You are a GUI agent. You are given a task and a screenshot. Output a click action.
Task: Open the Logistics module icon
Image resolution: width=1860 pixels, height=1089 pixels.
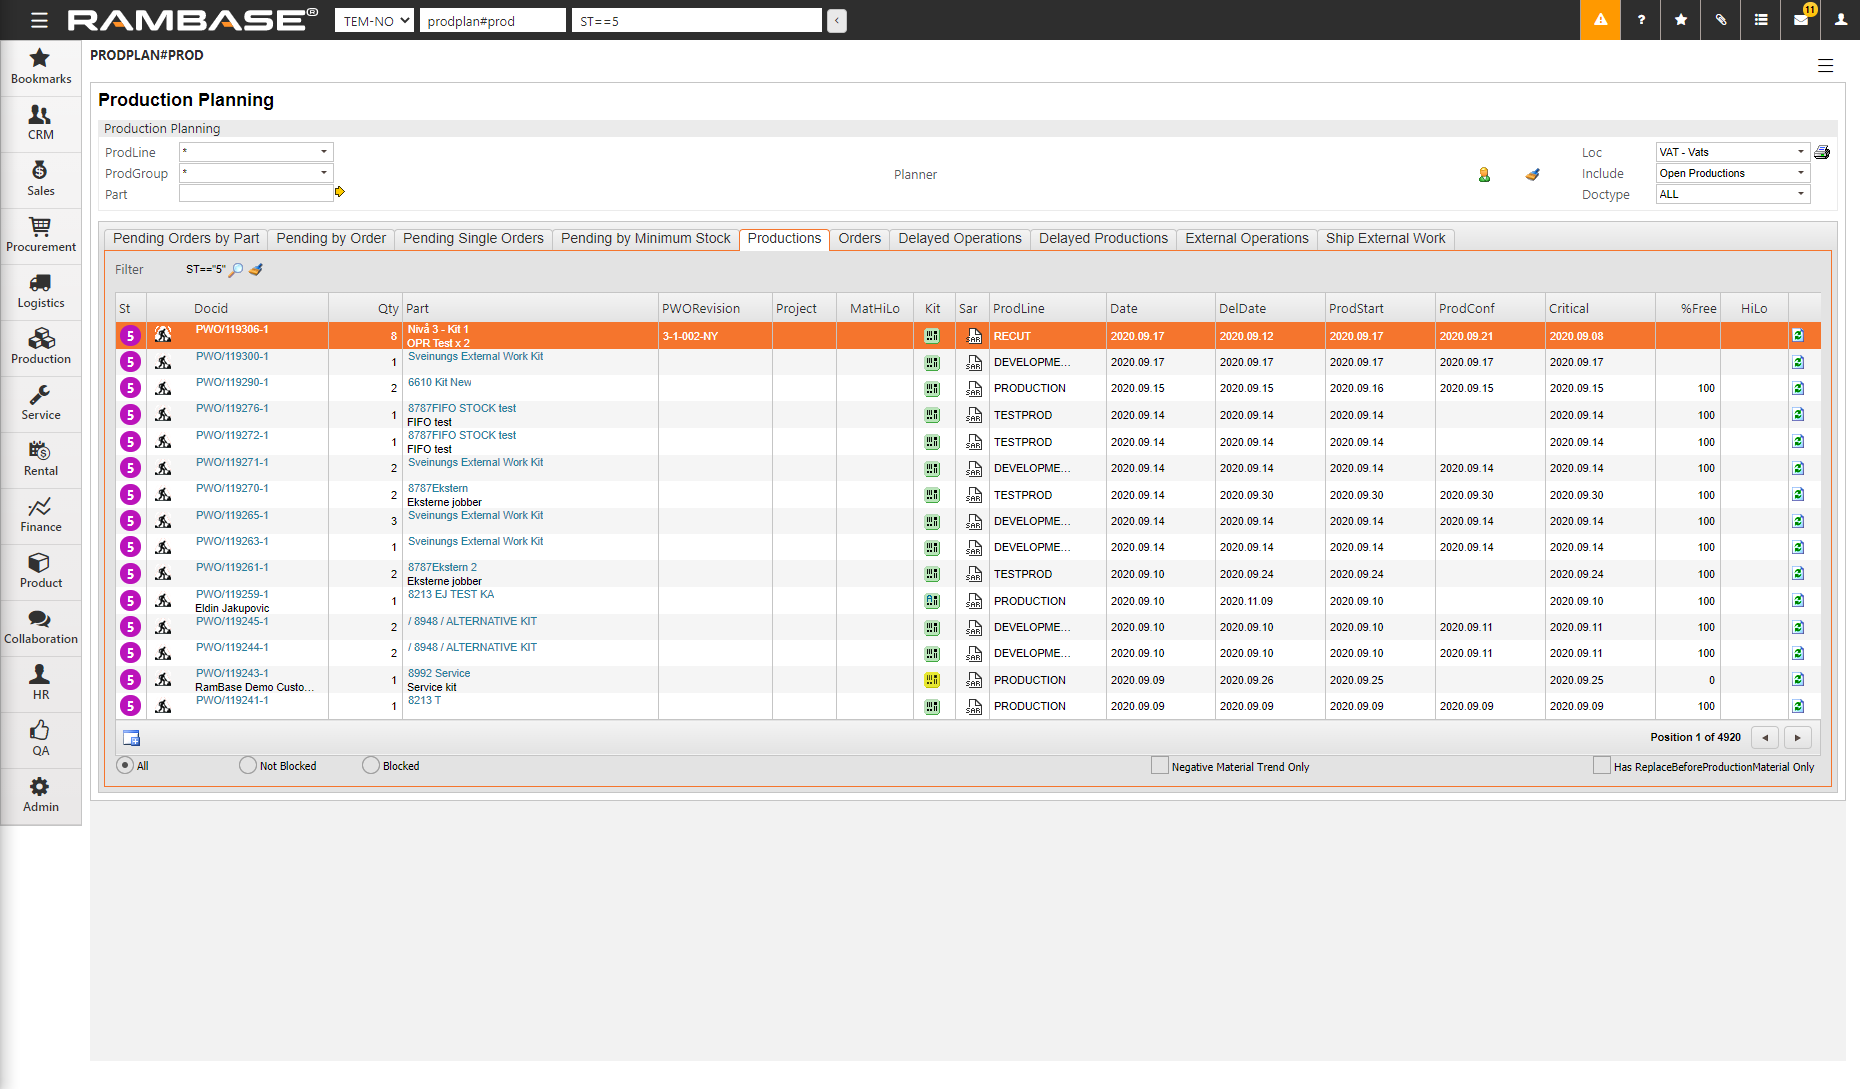pyautogui.click(x=40, y=289)
